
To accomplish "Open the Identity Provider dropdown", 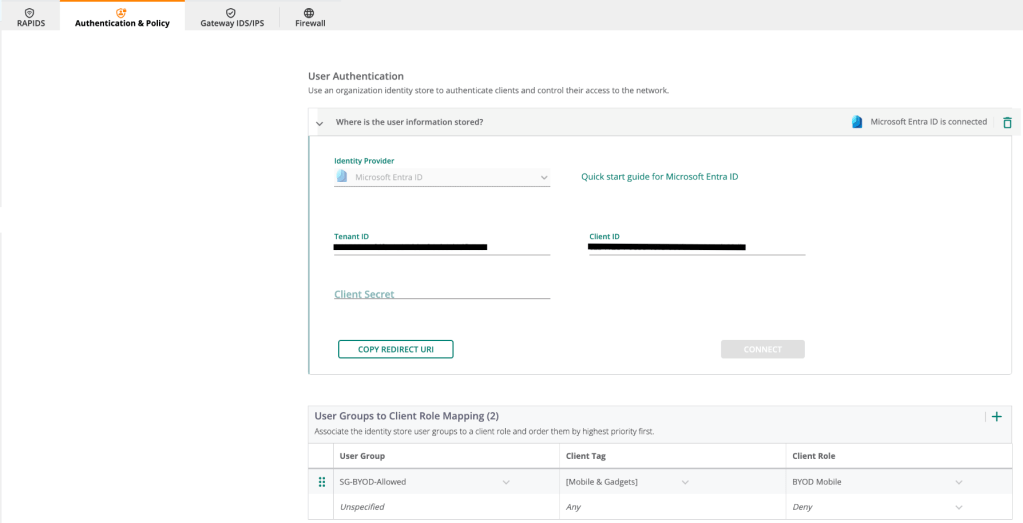I will [x=442, y=177].
